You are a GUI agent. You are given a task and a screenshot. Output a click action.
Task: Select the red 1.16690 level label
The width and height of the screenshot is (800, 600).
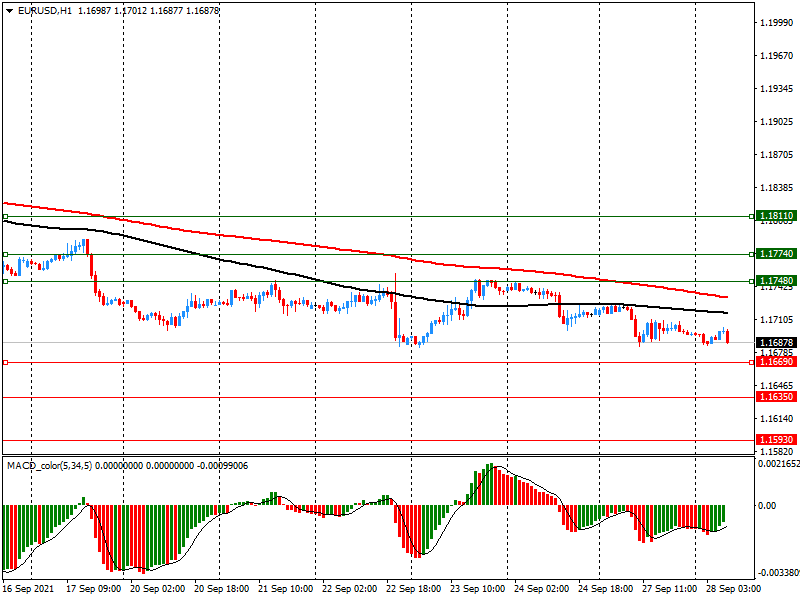click(x=776, y=362)
